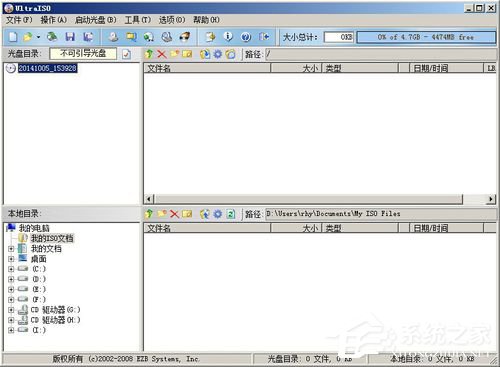The height and width of the screenshot is (367, 500).
Task: Open an image file with the folder icon
Action: [28, 37]
